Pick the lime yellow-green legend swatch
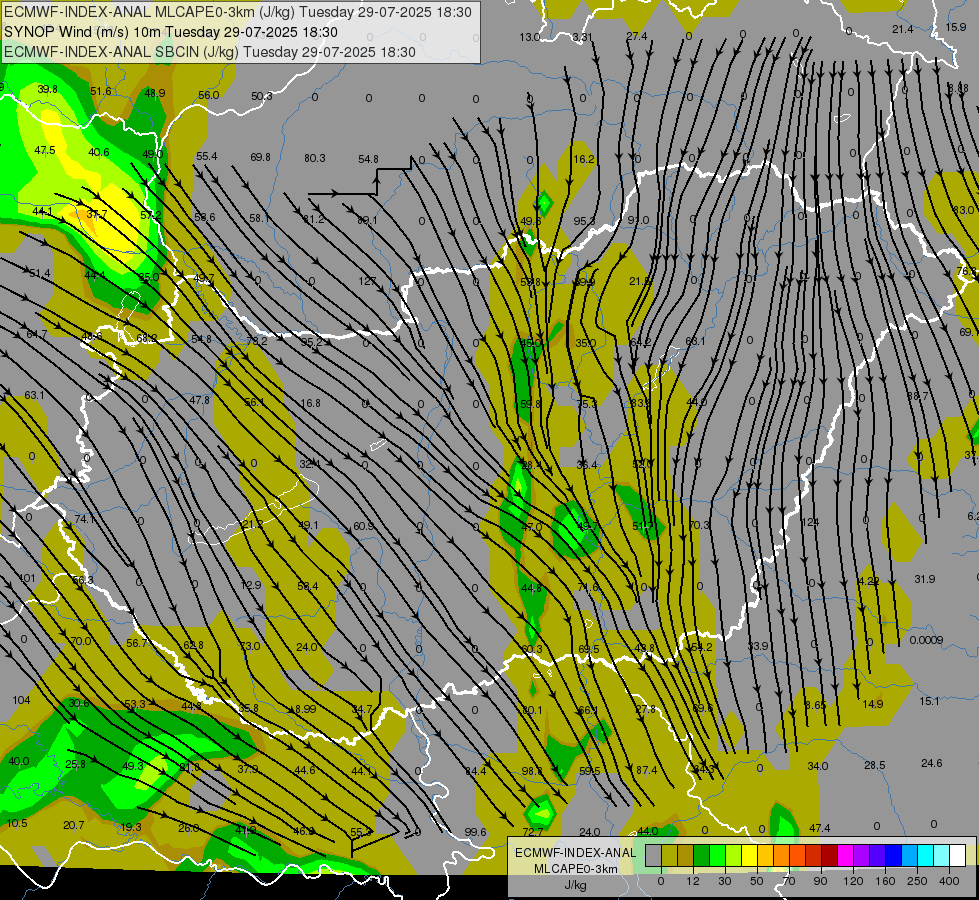The image size is (979, 900). 734,855
